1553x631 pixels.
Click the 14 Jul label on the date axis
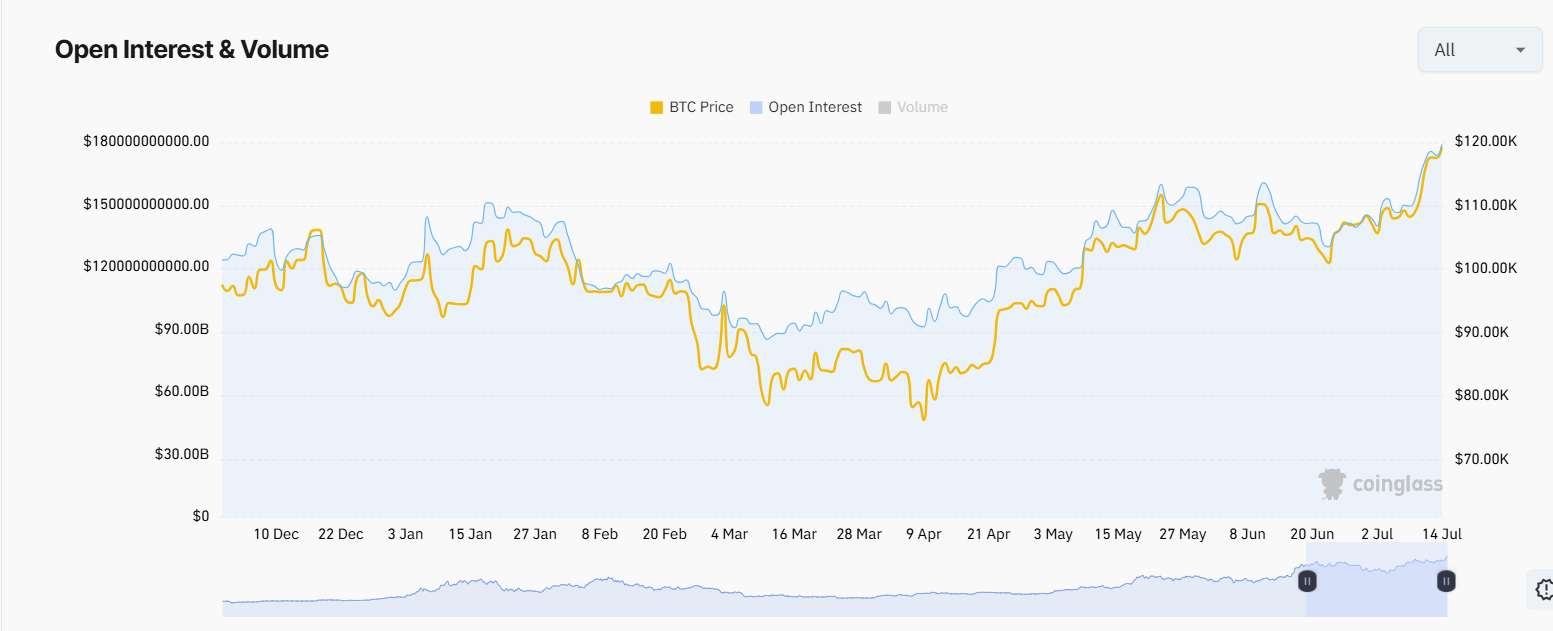click(x=1440, y=534)
